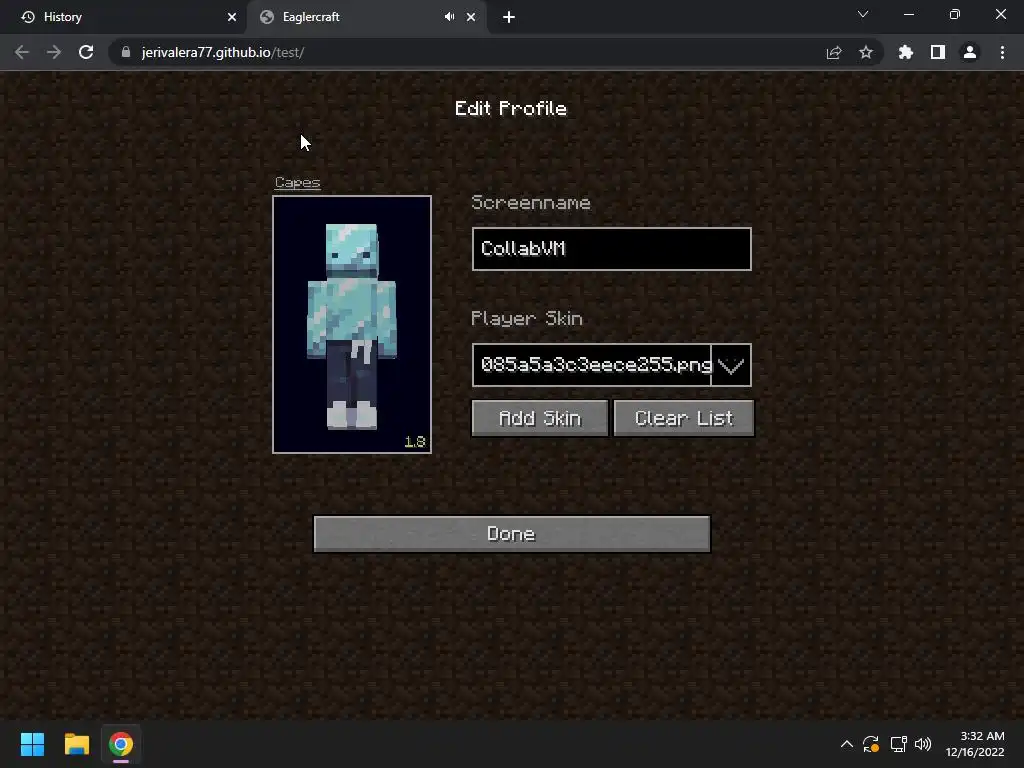Go forward in browser history
1024x768 pixels.
[x=54, y=52]
